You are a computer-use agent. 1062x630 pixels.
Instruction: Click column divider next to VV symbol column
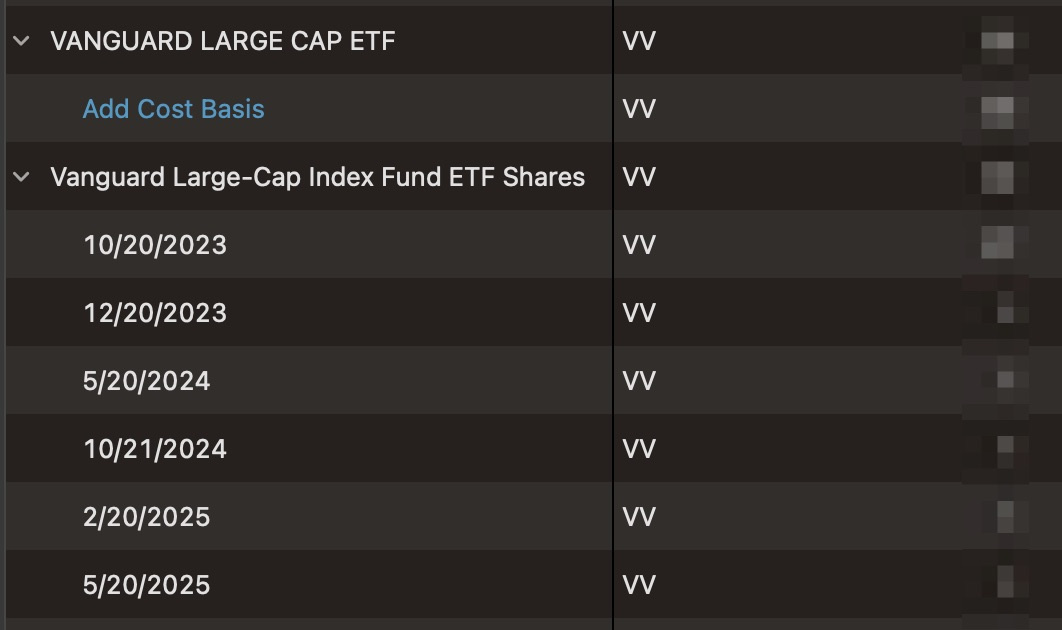[613, 315]
